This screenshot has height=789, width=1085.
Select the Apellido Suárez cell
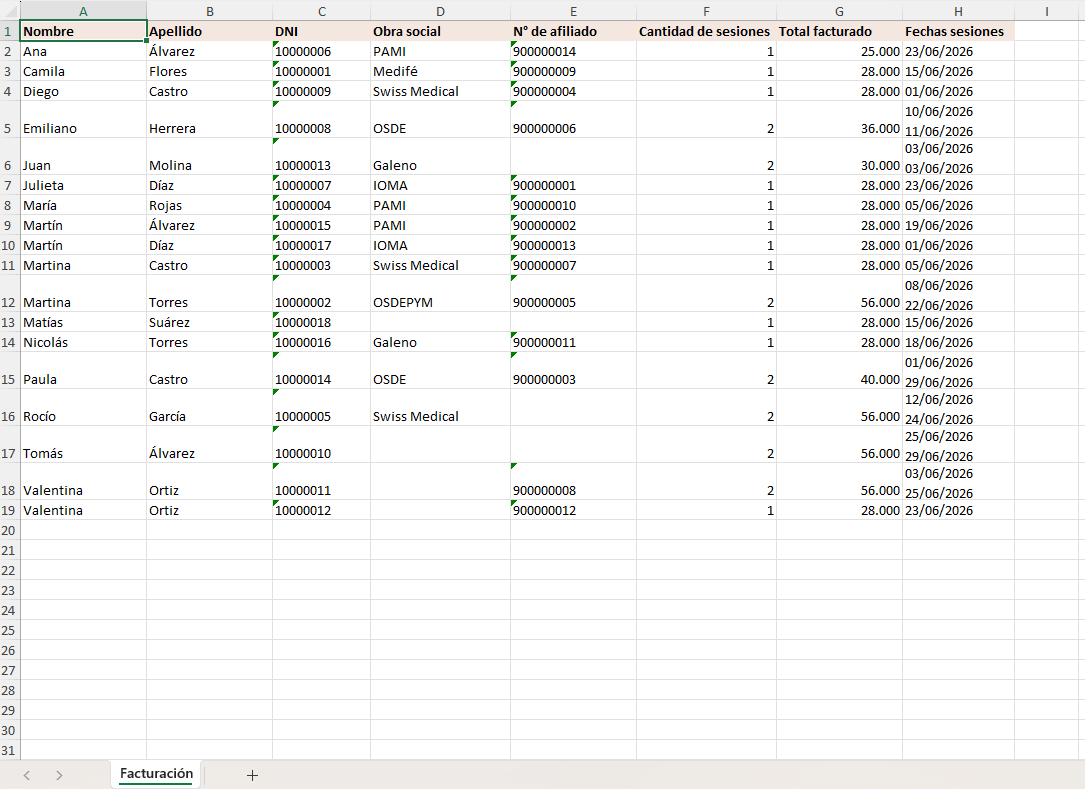[x=209, y=323]
